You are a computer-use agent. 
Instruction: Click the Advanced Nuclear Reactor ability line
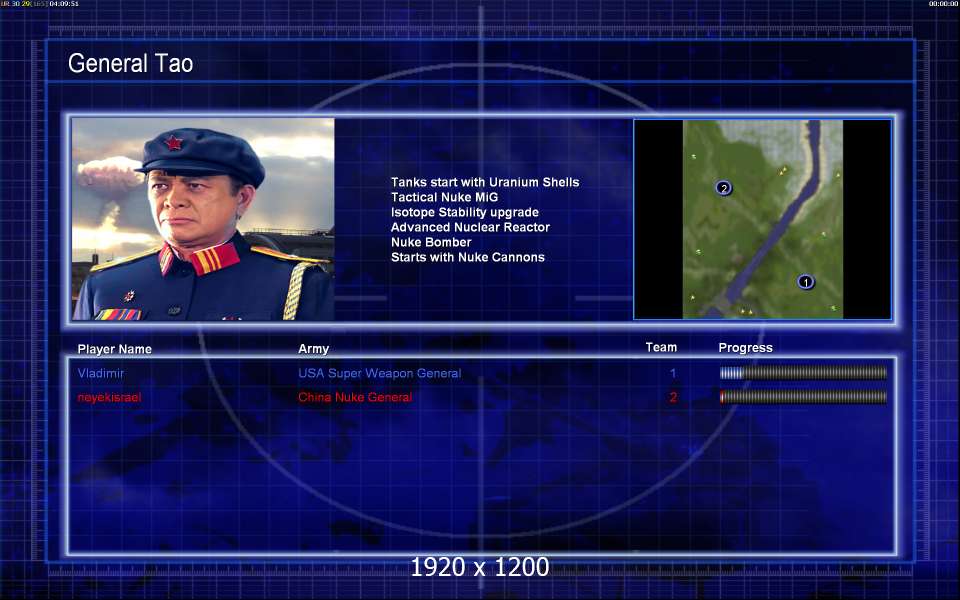point(470,227)
